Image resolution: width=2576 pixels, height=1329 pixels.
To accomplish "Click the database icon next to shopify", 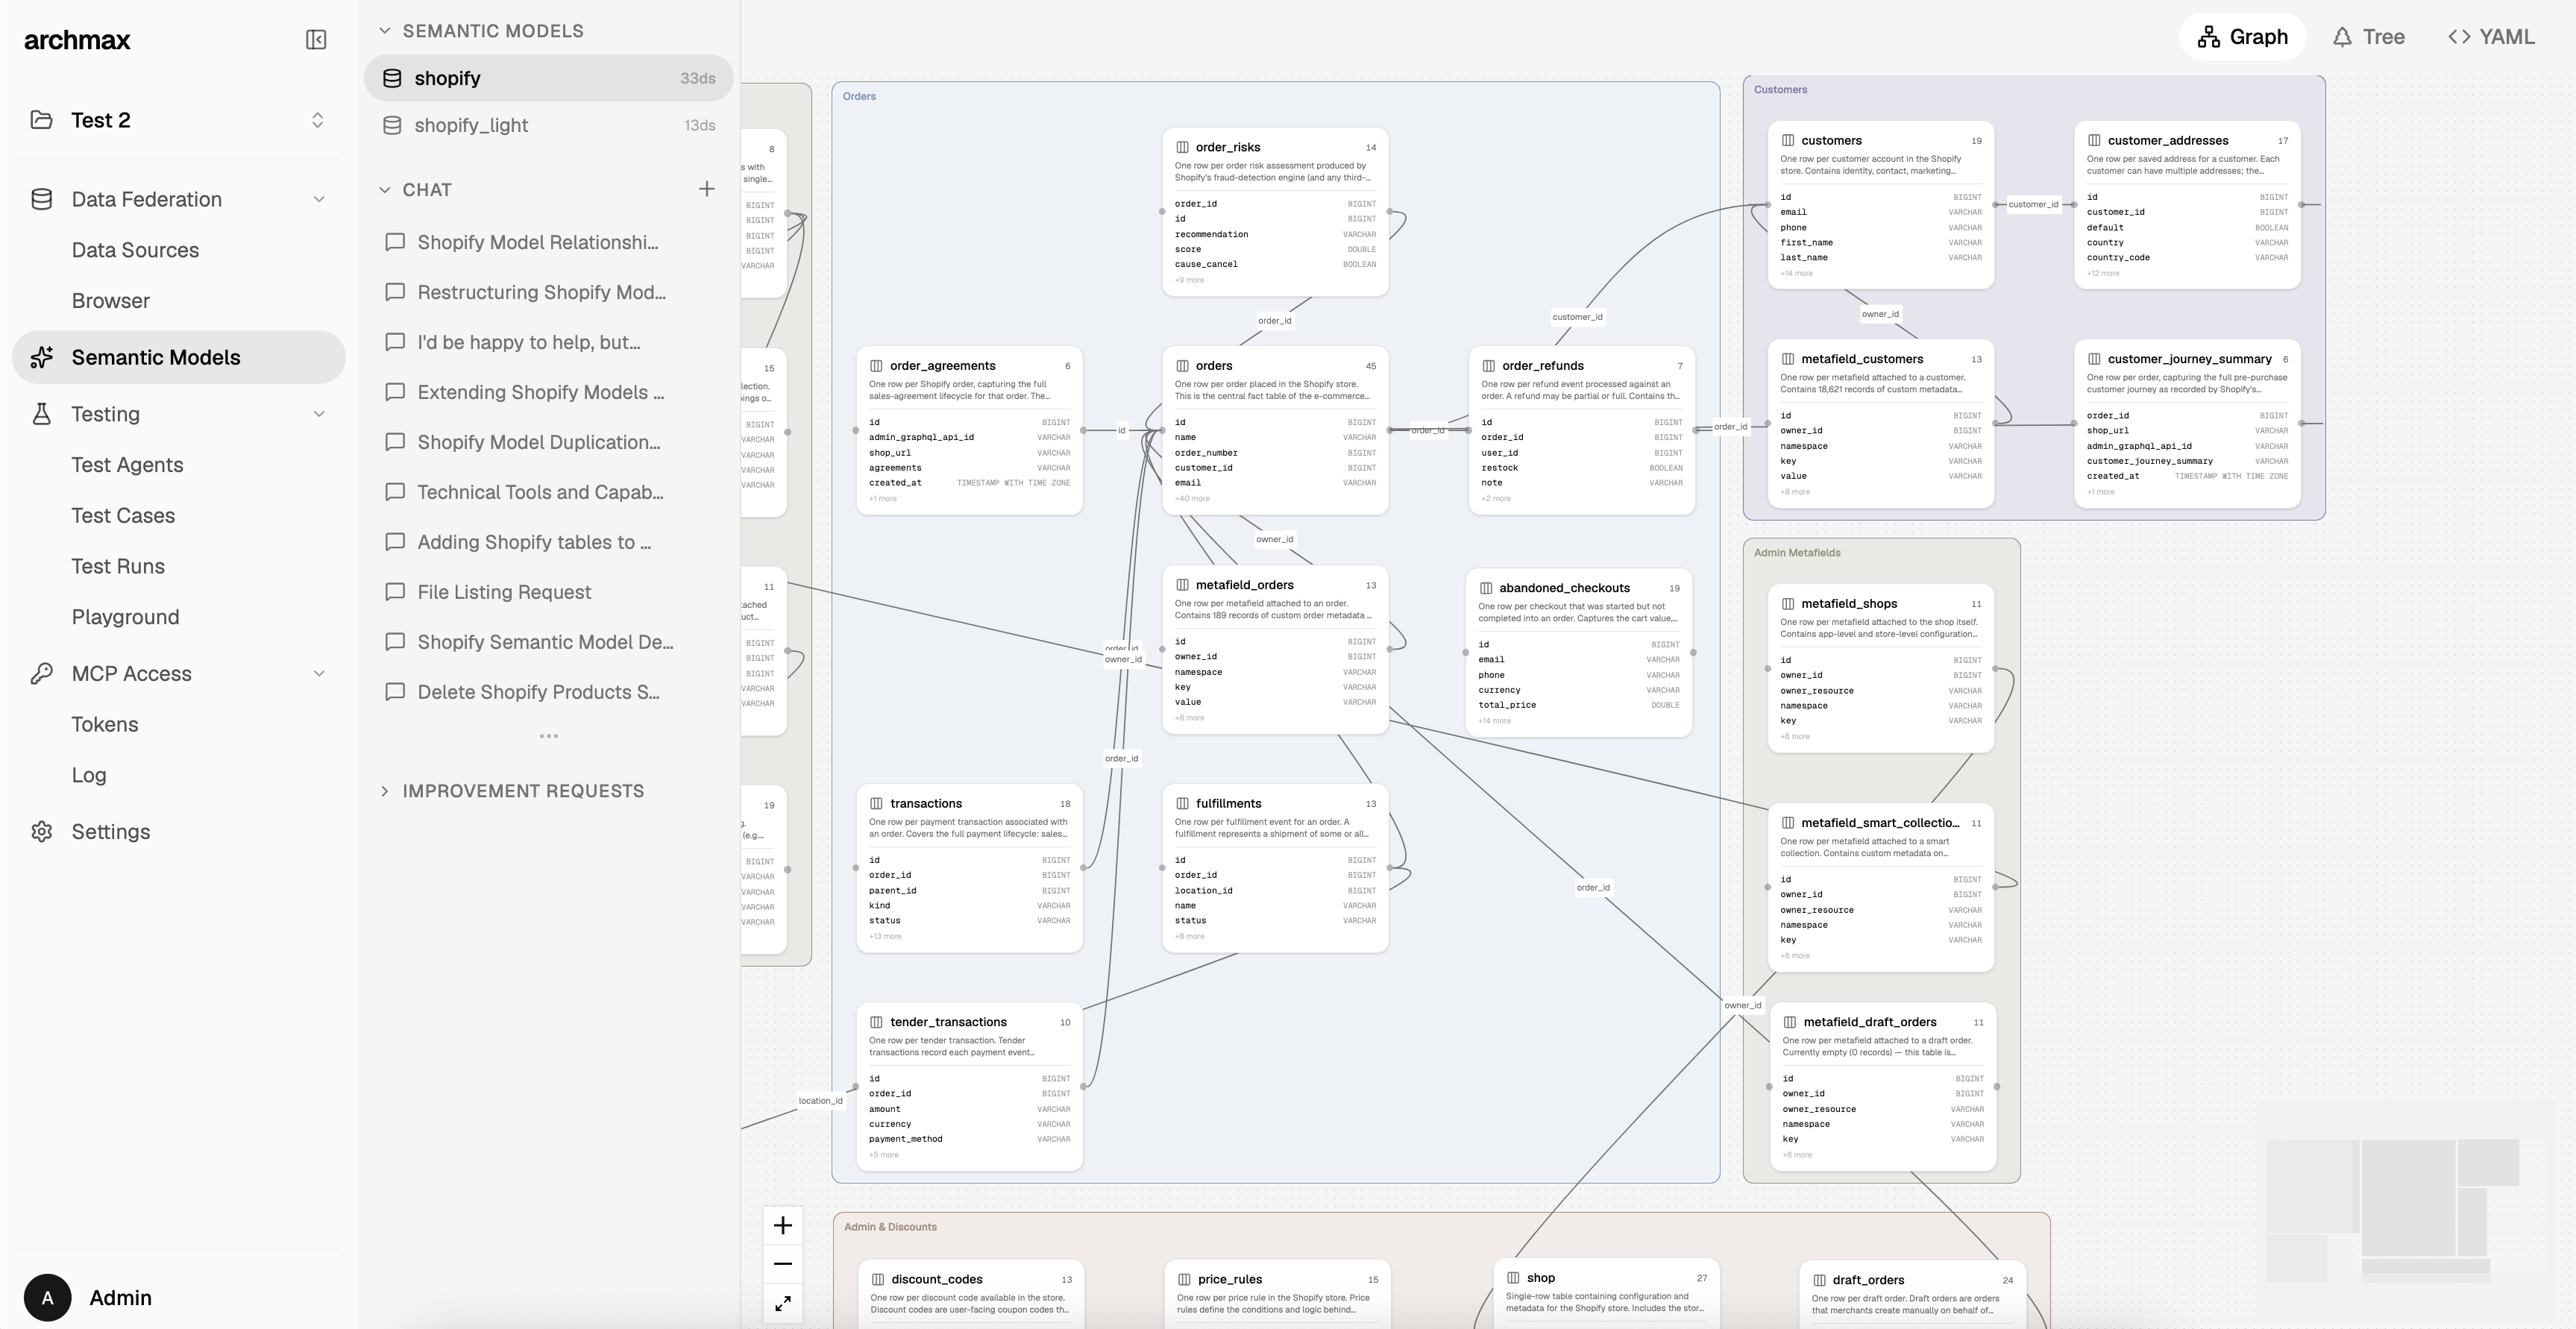I will (392, 77).
